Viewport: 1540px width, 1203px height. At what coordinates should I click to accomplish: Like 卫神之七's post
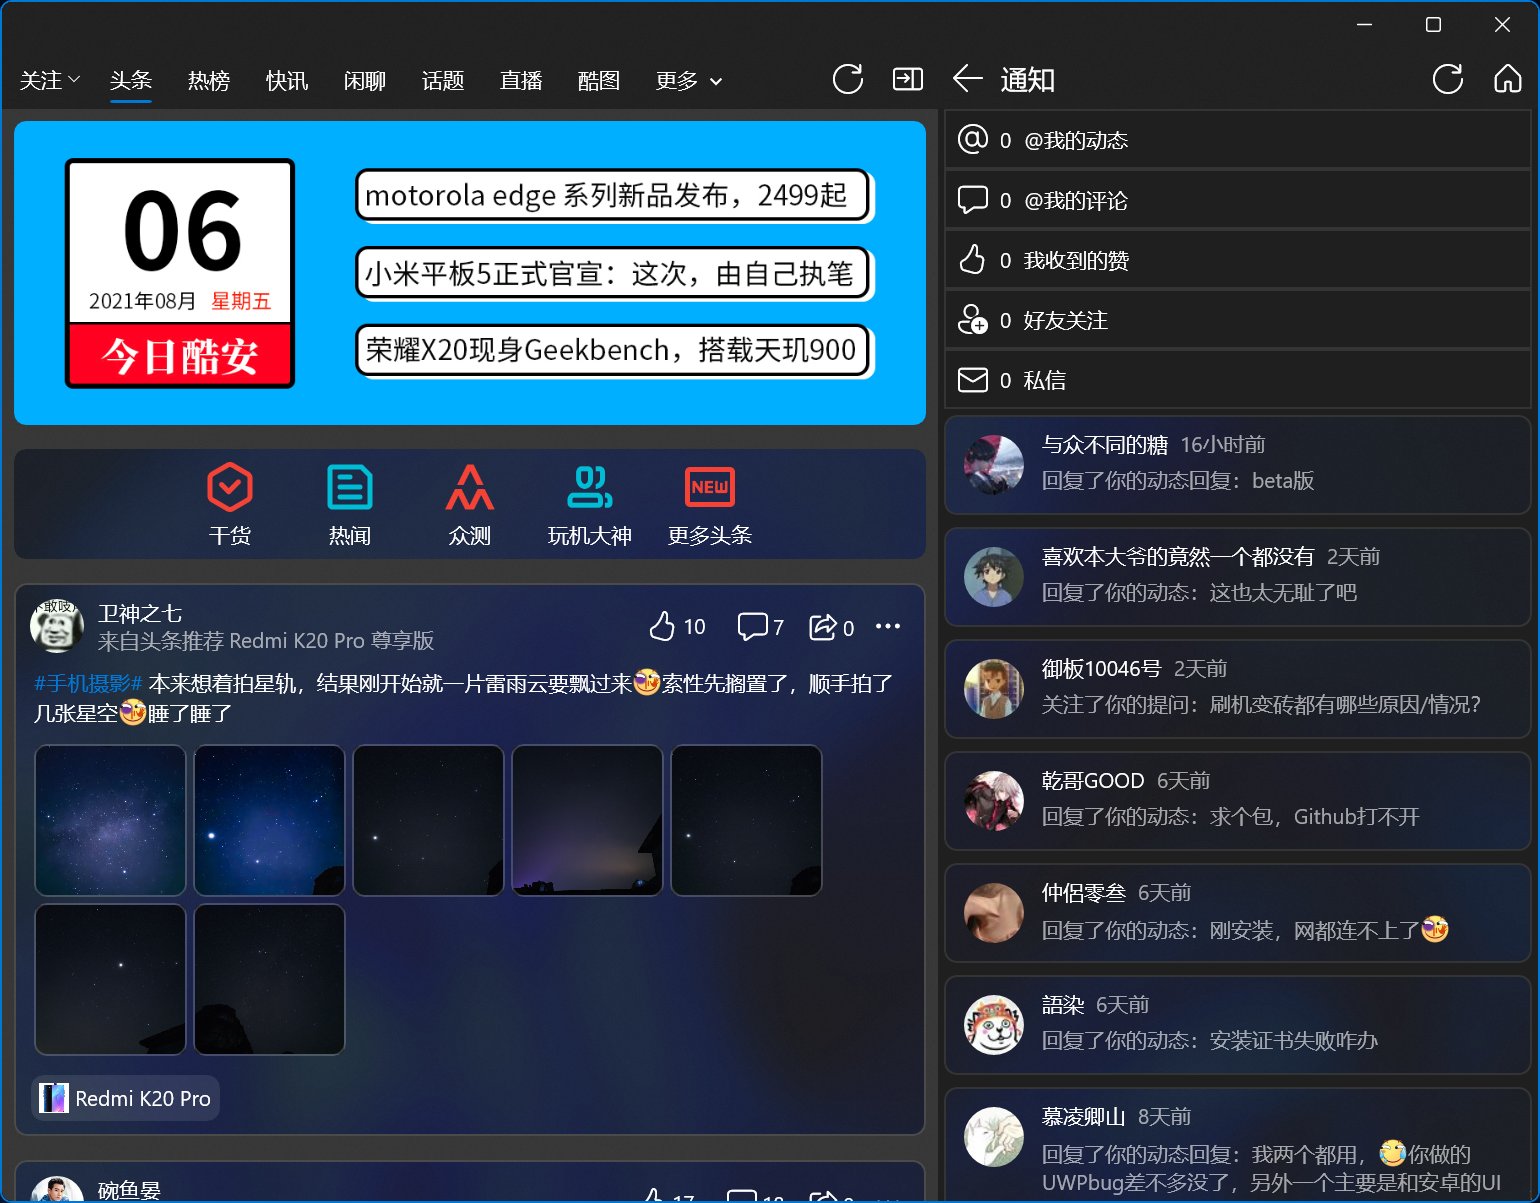pyautogui.click(x=677, y=626)
